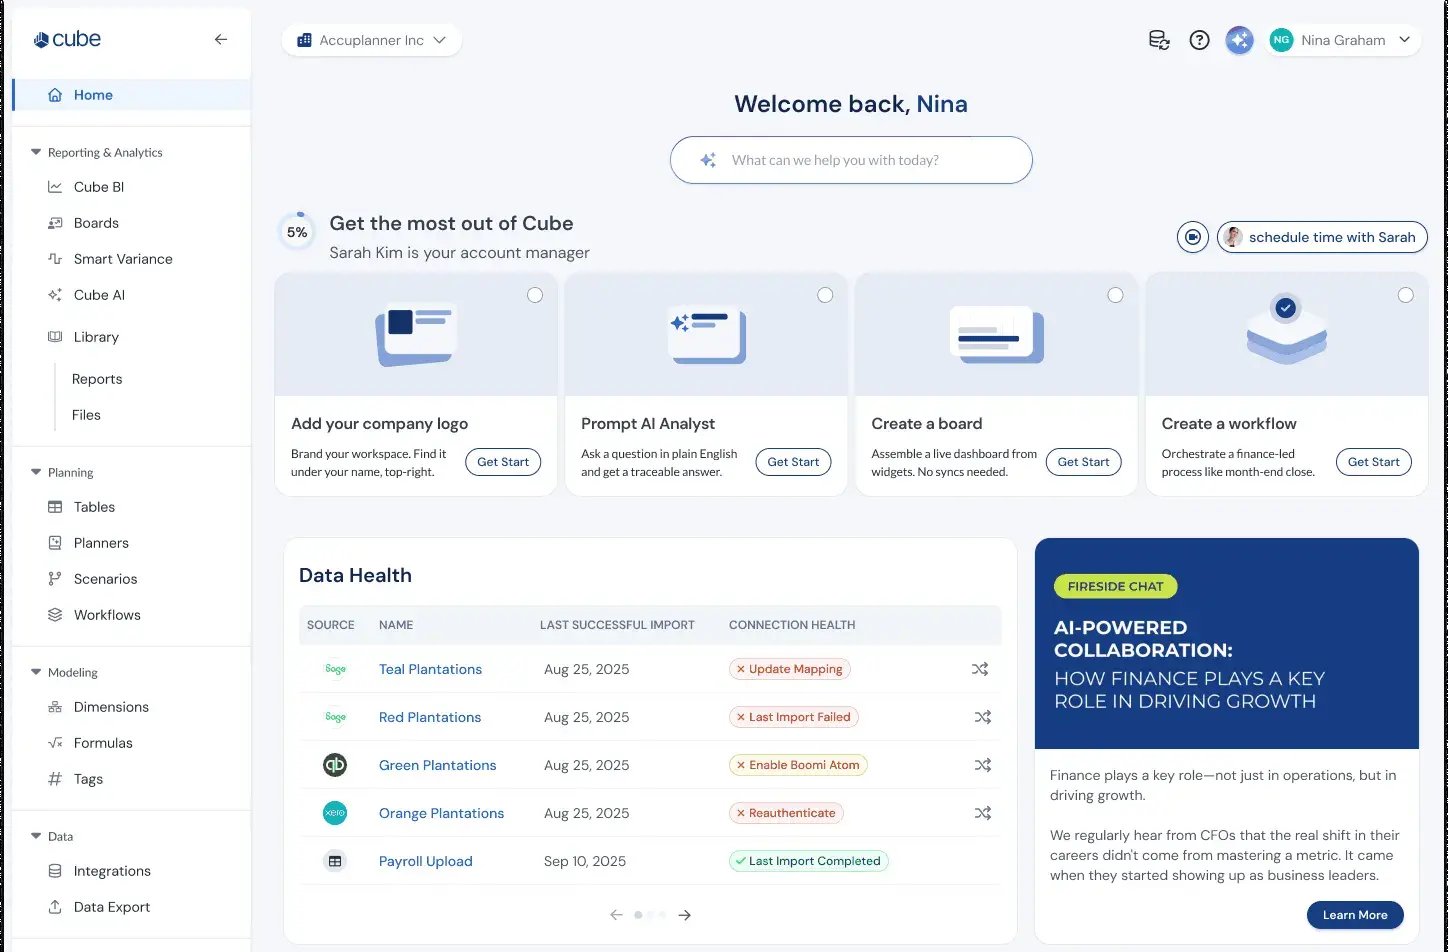Mark 'Prompt AI Analyst' step complete
1448x952 pixels.
coord(825,295)
